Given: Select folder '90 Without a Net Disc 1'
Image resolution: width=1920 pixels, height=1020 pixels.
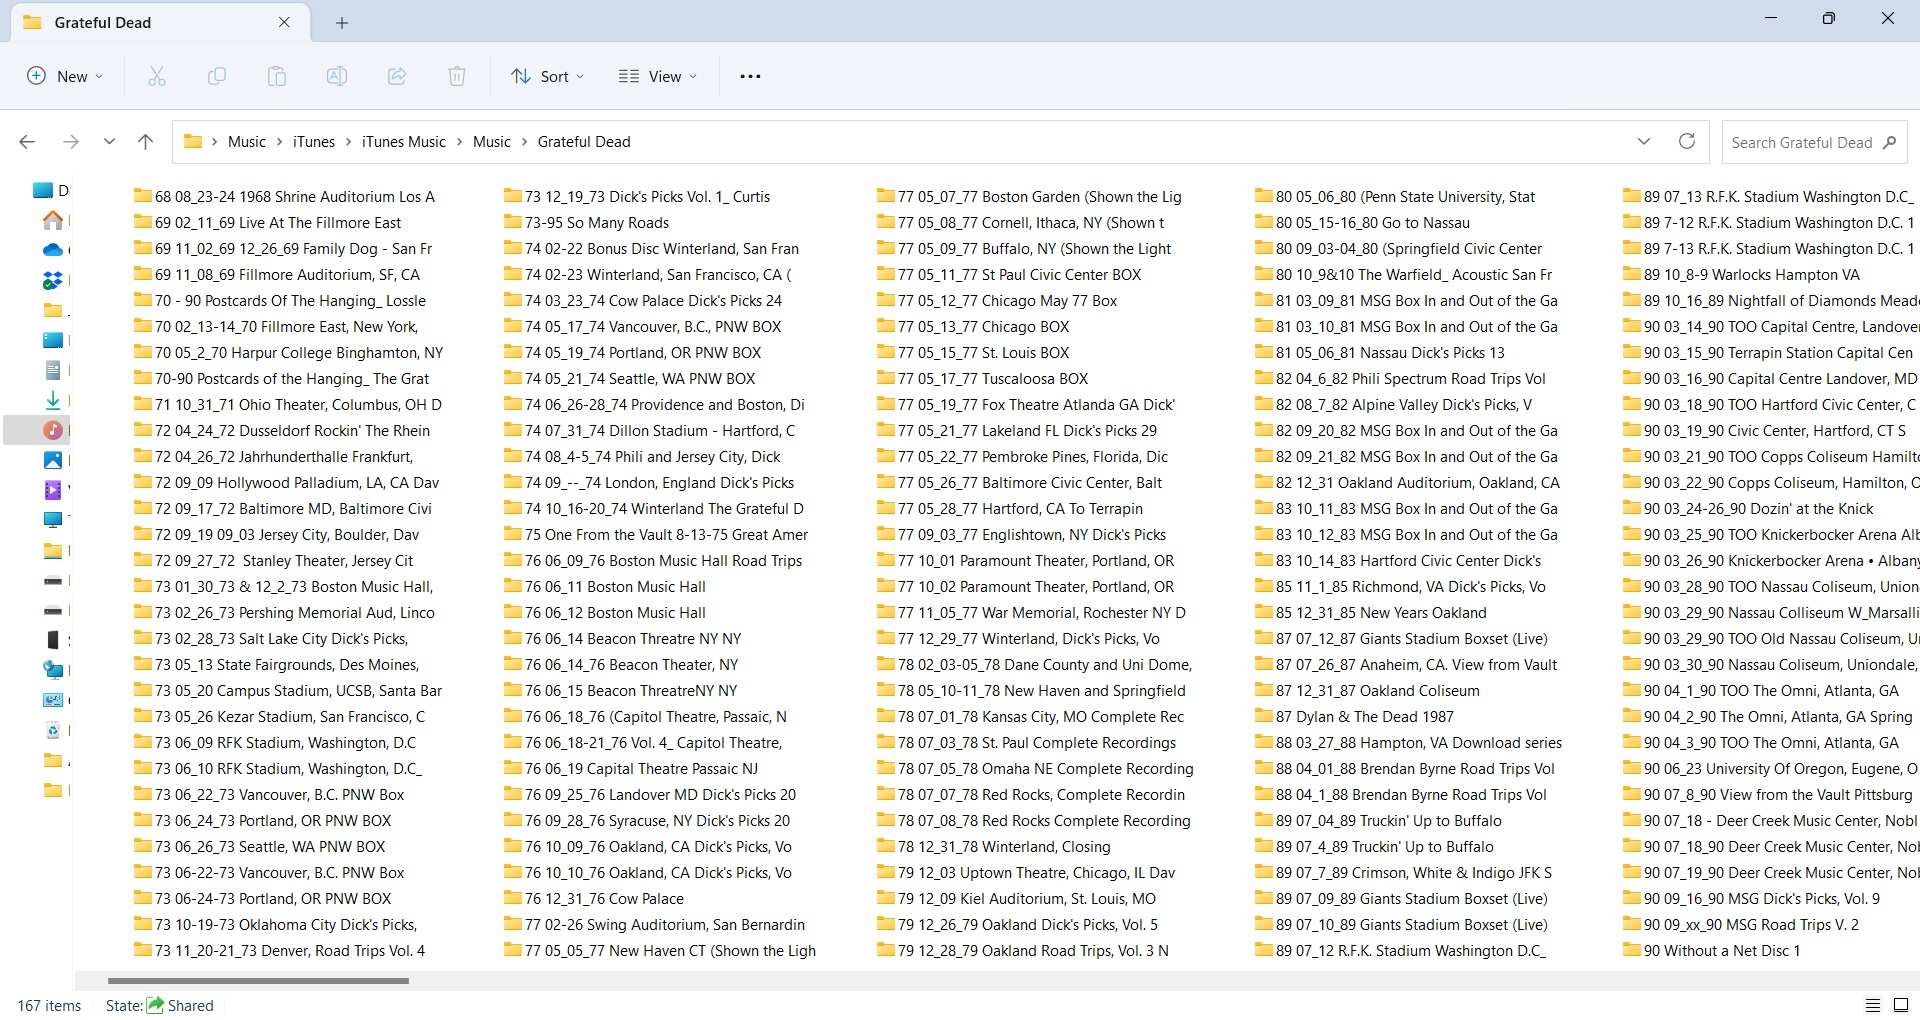Looking at the screenshot, I should click(x=1712, y=950).
